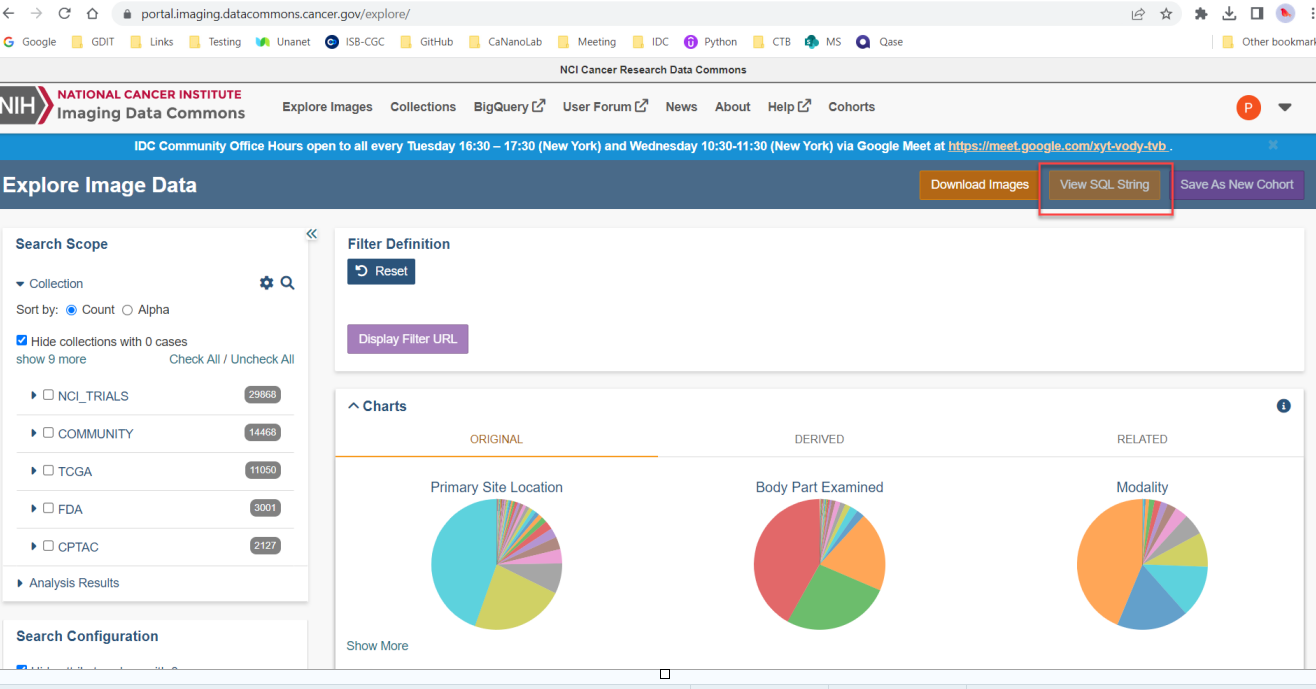
Task: Click show 9 more collections link
Action: coord(51,359)
